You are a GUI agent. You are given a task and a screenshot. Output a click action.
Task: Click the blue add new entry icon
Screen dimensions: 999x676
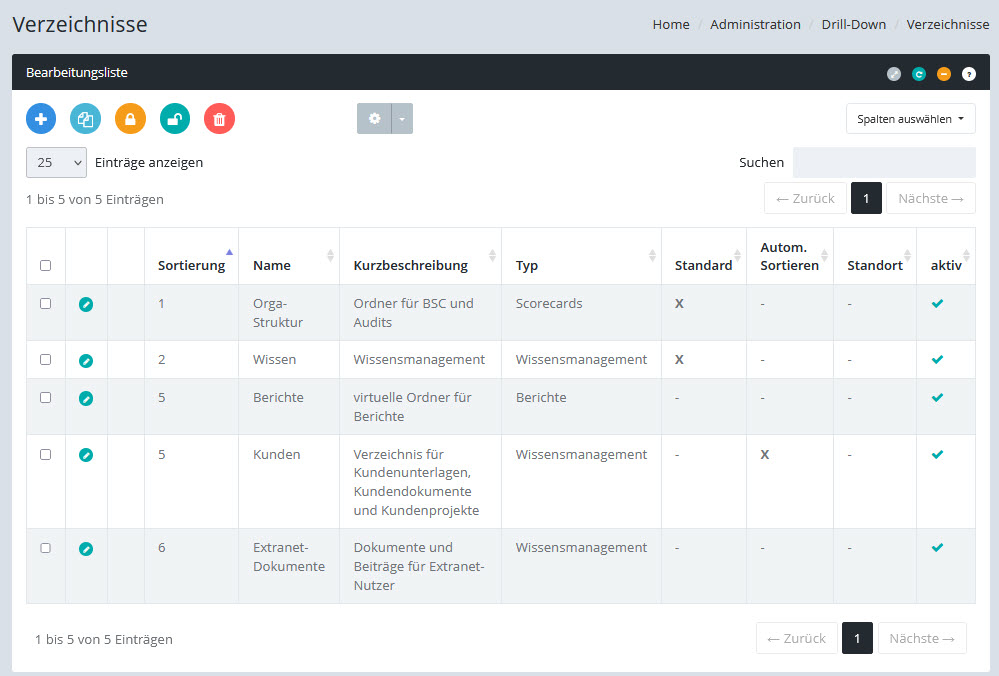41,119
